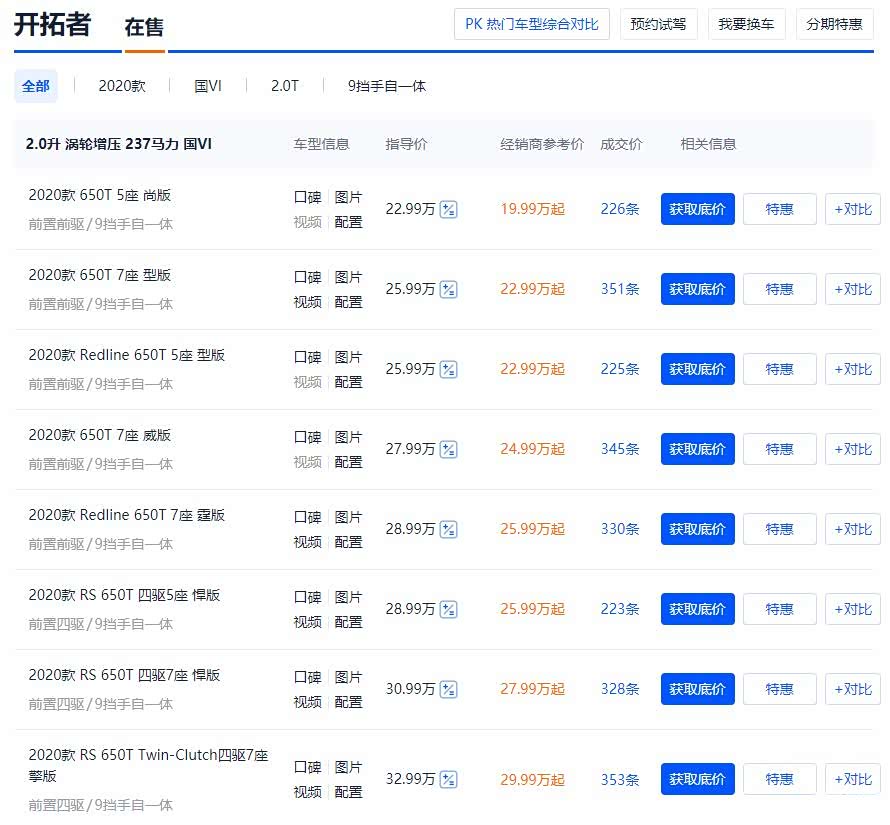
Task: Open 视频 for 650T 7座 型版
Action: (308, 302)
